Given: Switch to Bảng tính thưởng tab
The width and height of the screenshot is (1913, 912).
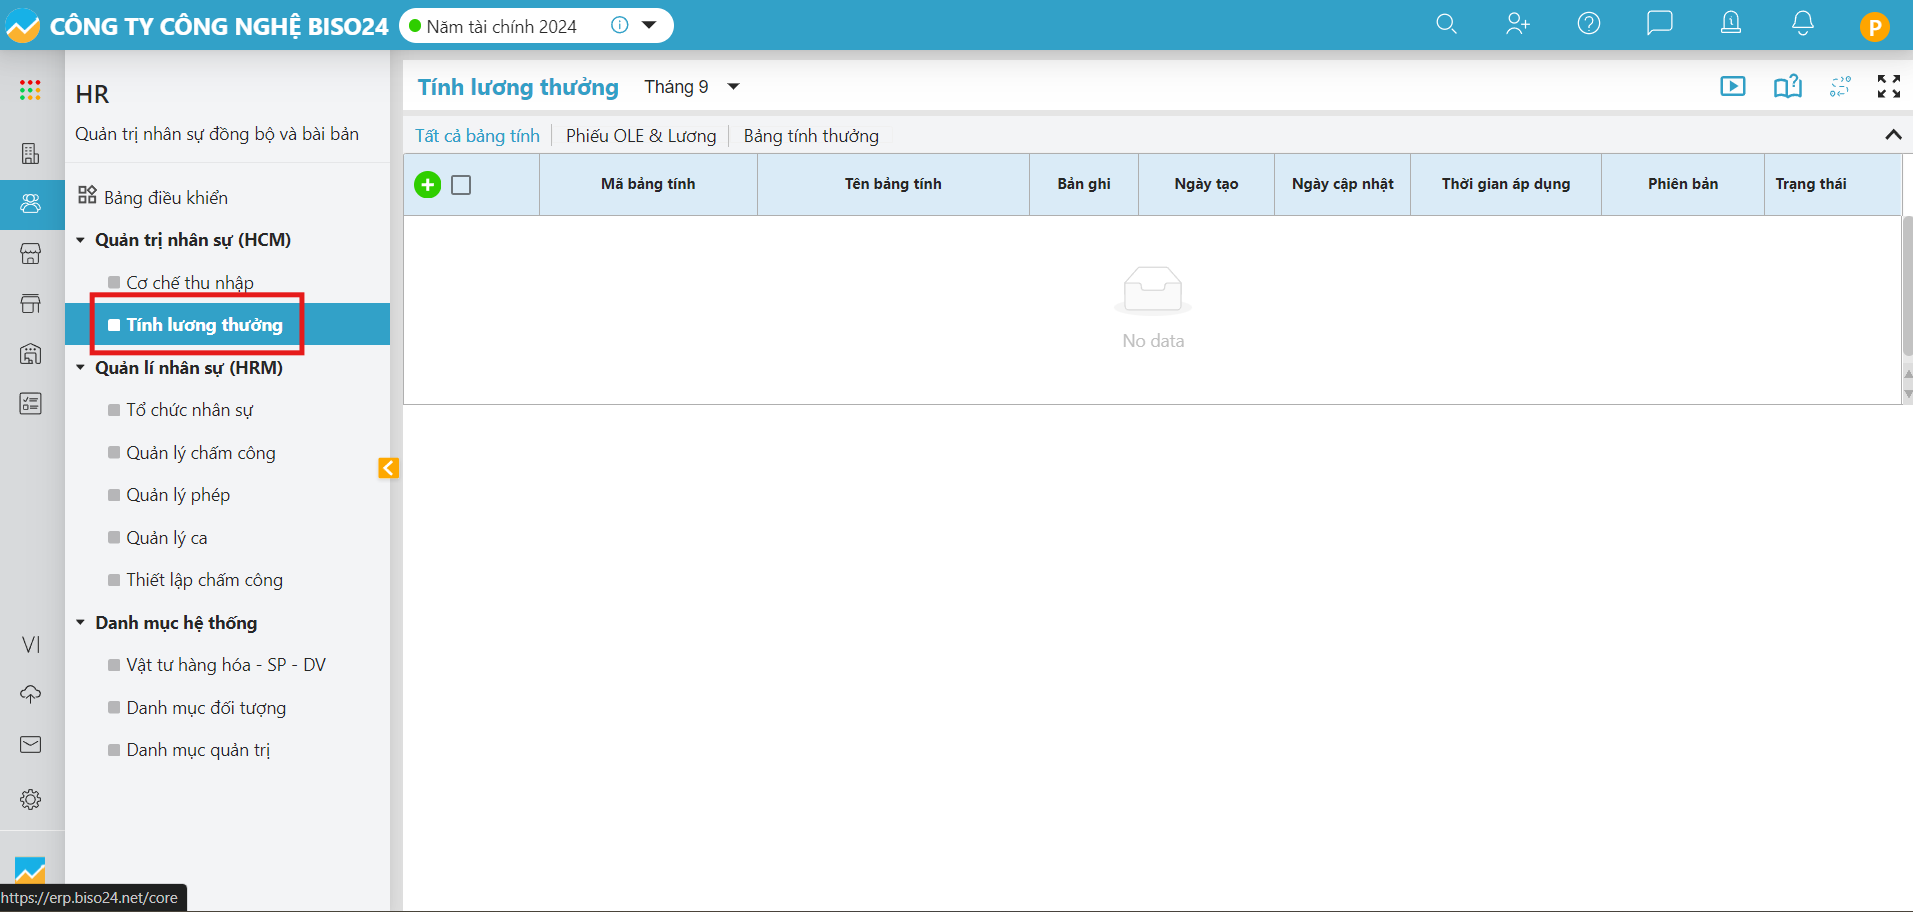Looking at the screenshot, I should pos(811,136).
